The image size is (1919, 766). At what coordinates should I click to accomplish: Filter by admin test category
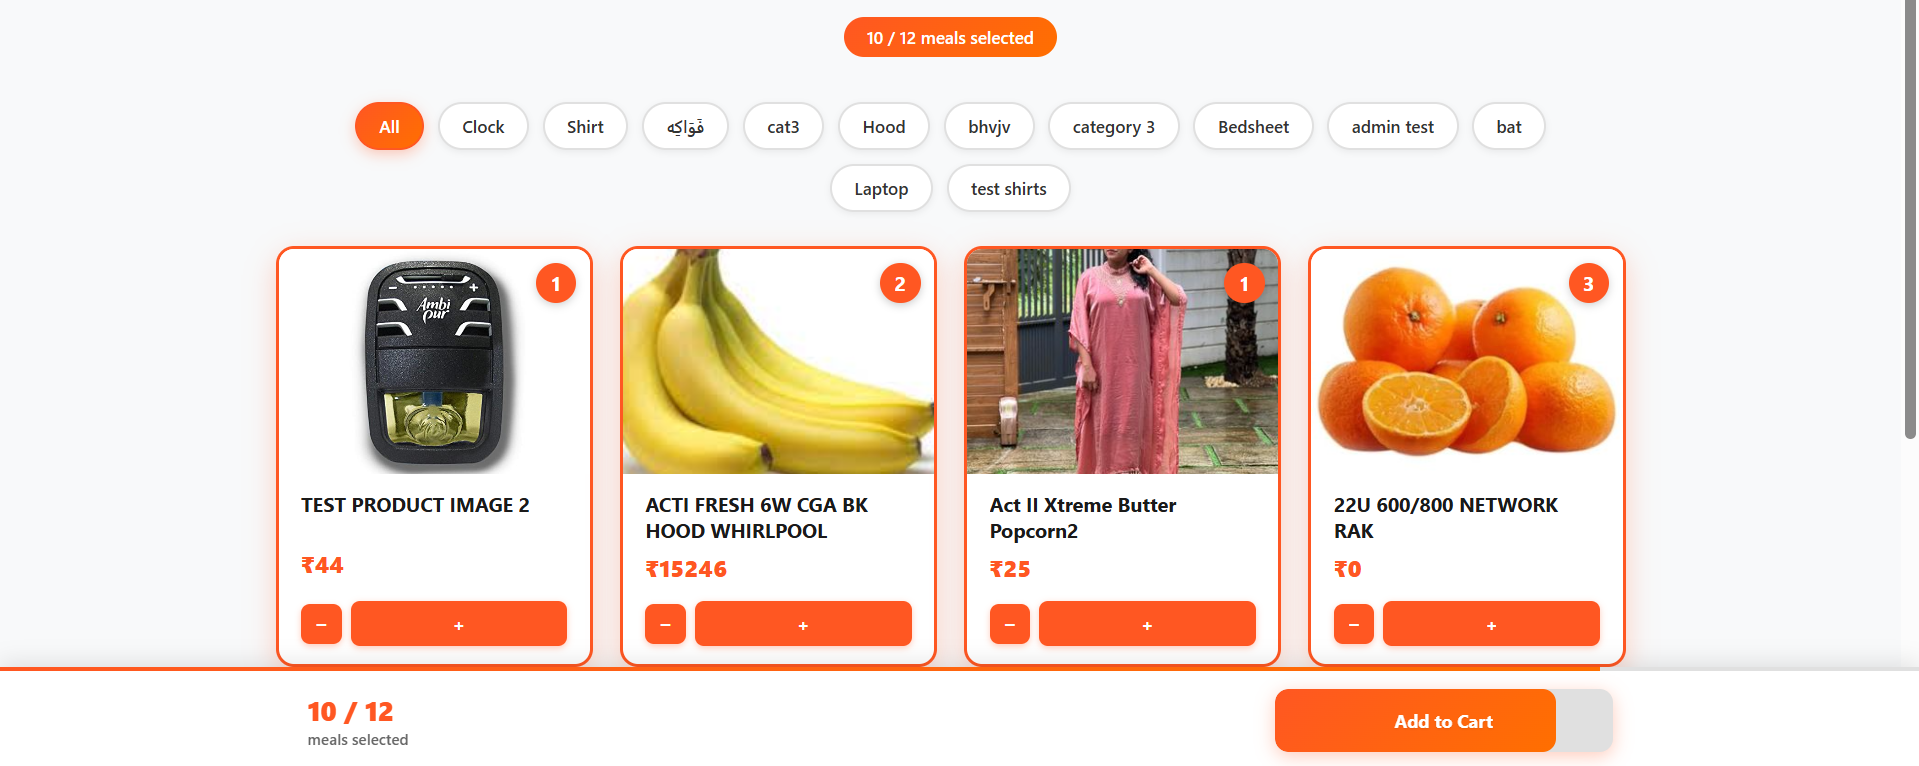1392,127
